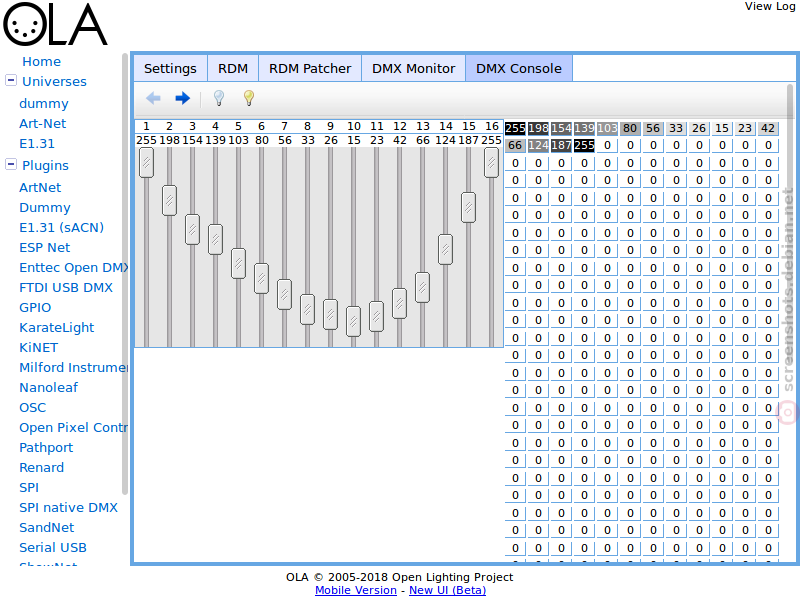Click the full-on yellow light bulb icon
The image size is (800, 600).
(248, 98)
